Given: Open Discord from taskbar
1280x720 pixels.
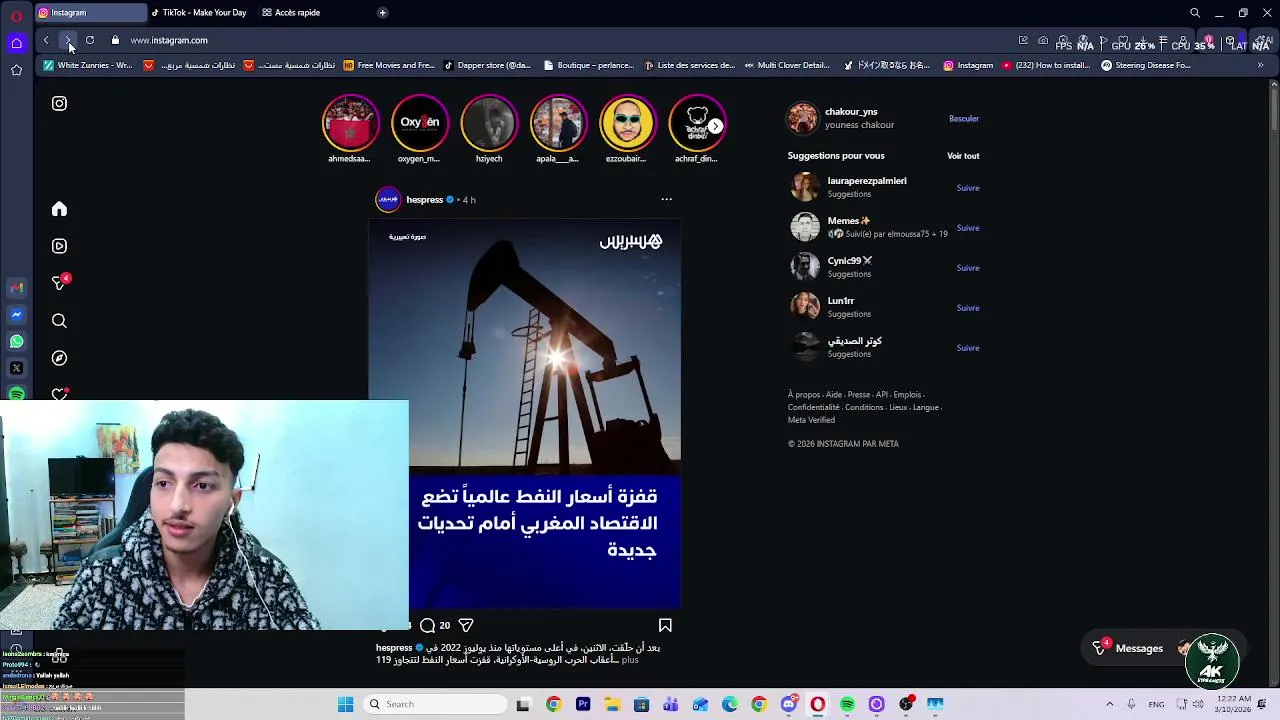Looking at the screenshot, I should point(788,704).
